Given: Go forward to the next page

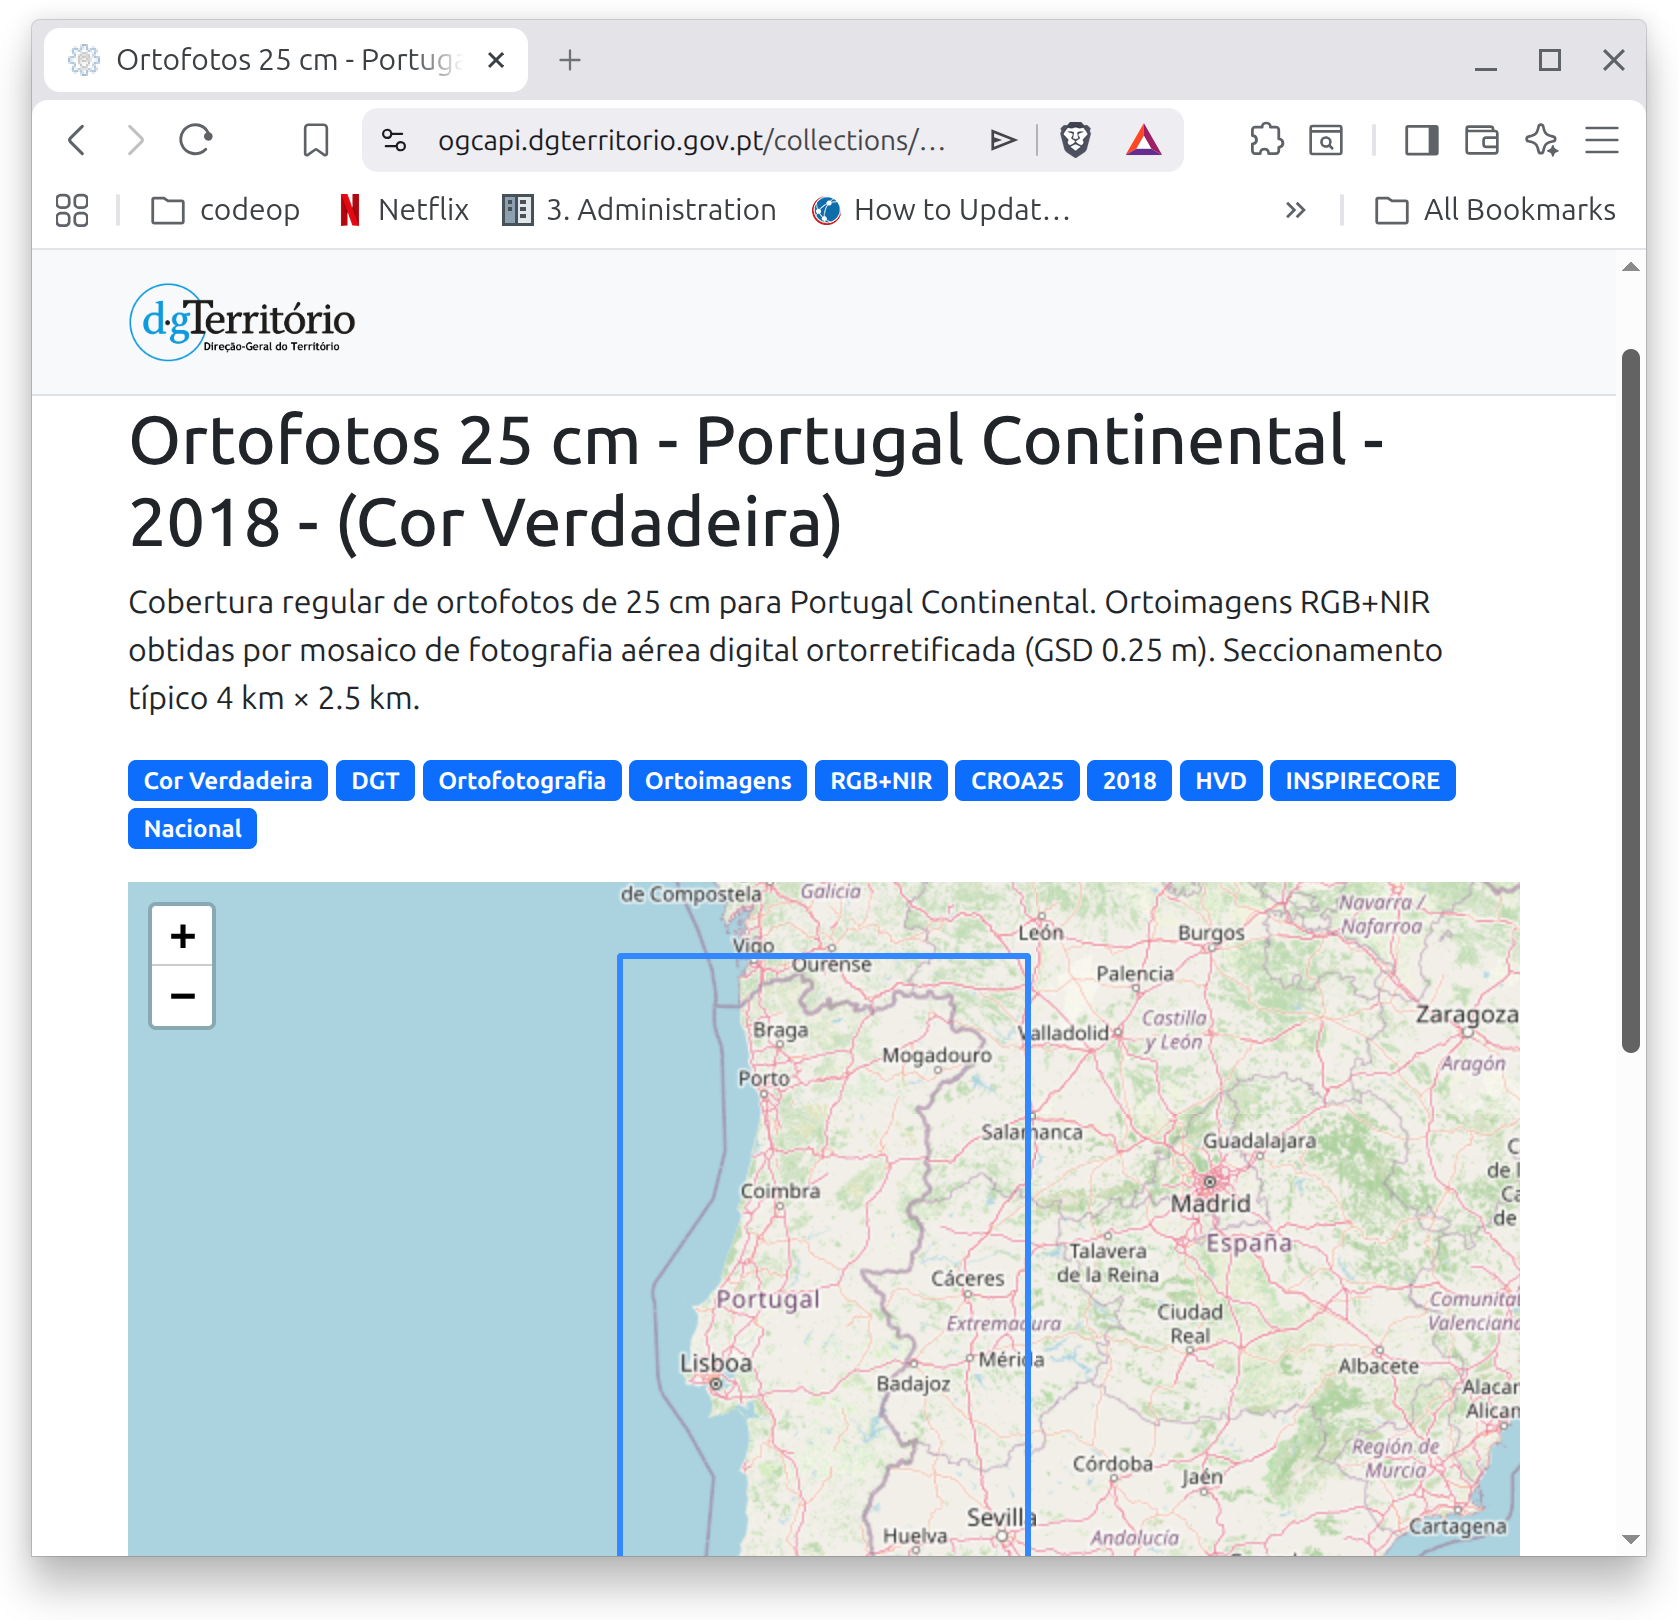Looking at the screenshot, I should click(136, 140).
